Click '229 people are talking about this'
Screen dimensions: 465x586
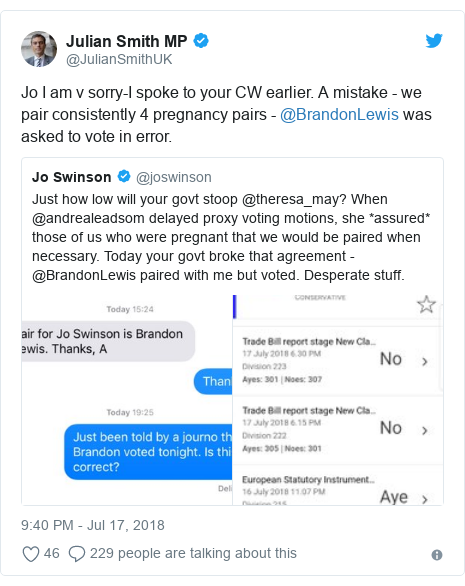(x=193, y=553)
